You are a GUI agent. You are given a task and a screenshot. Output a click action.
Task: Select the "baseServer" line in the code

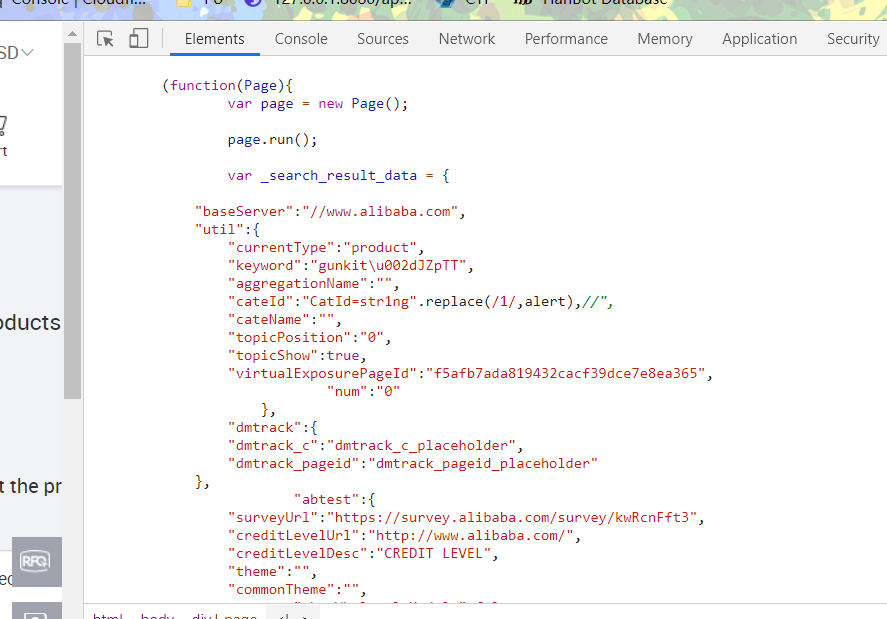point(330,212)
